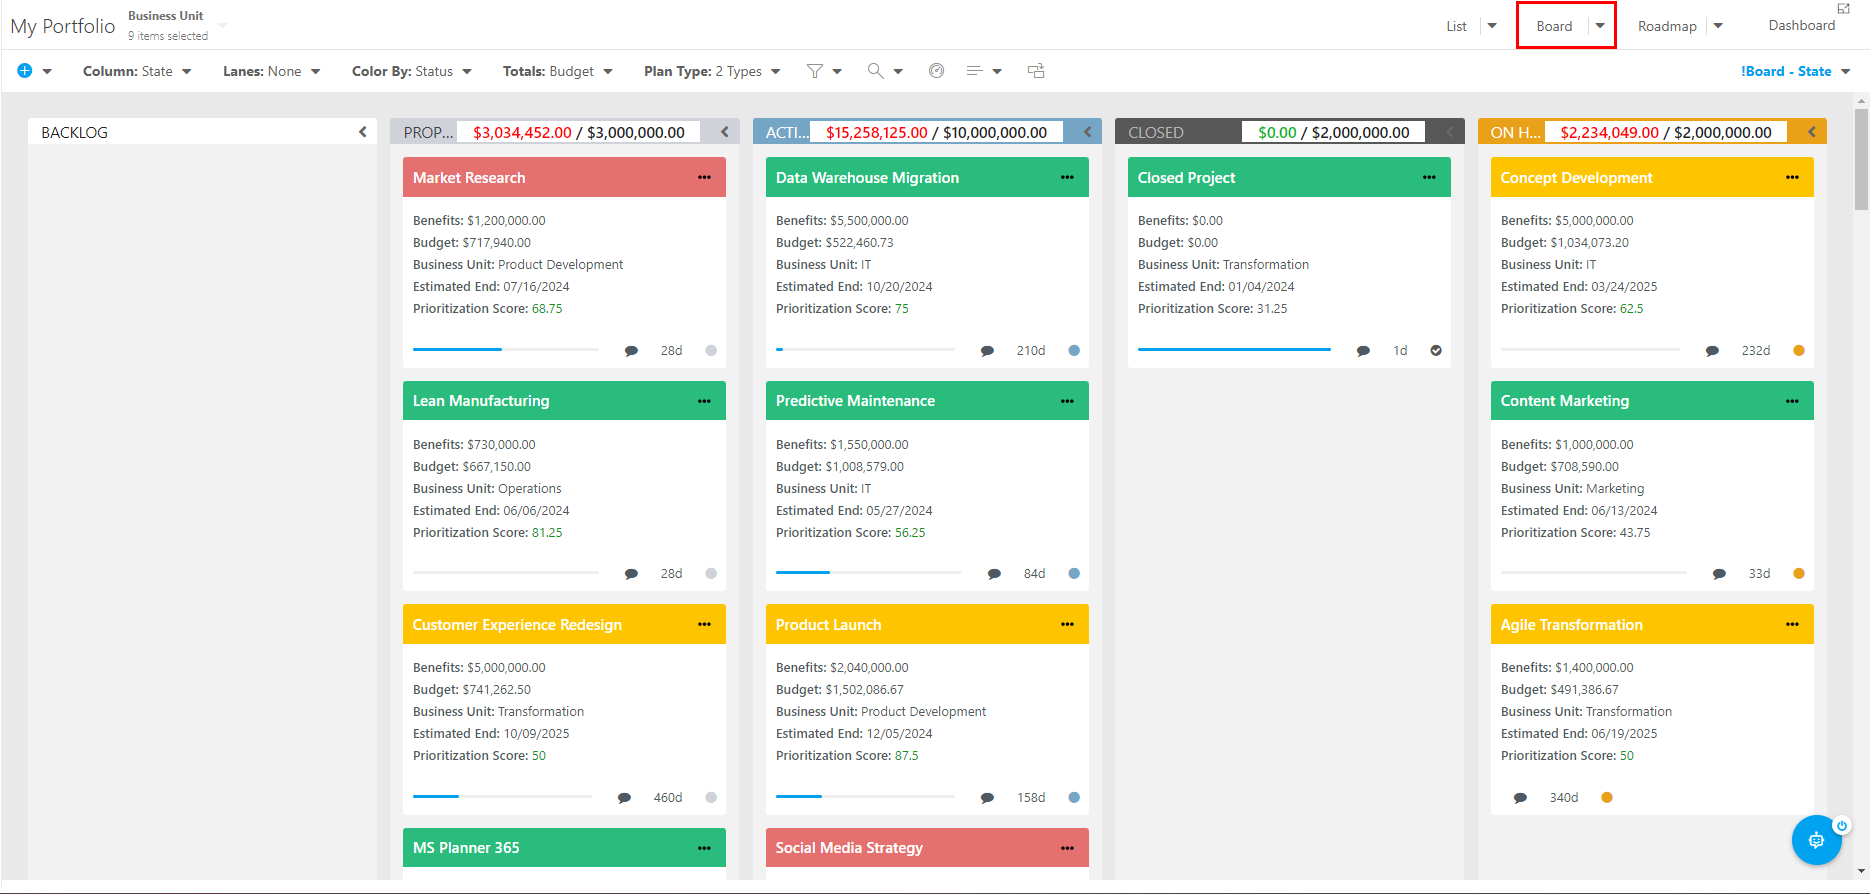
Task: Collapse the ACTI... column with chevron
Action: [x=1087, y=132]
